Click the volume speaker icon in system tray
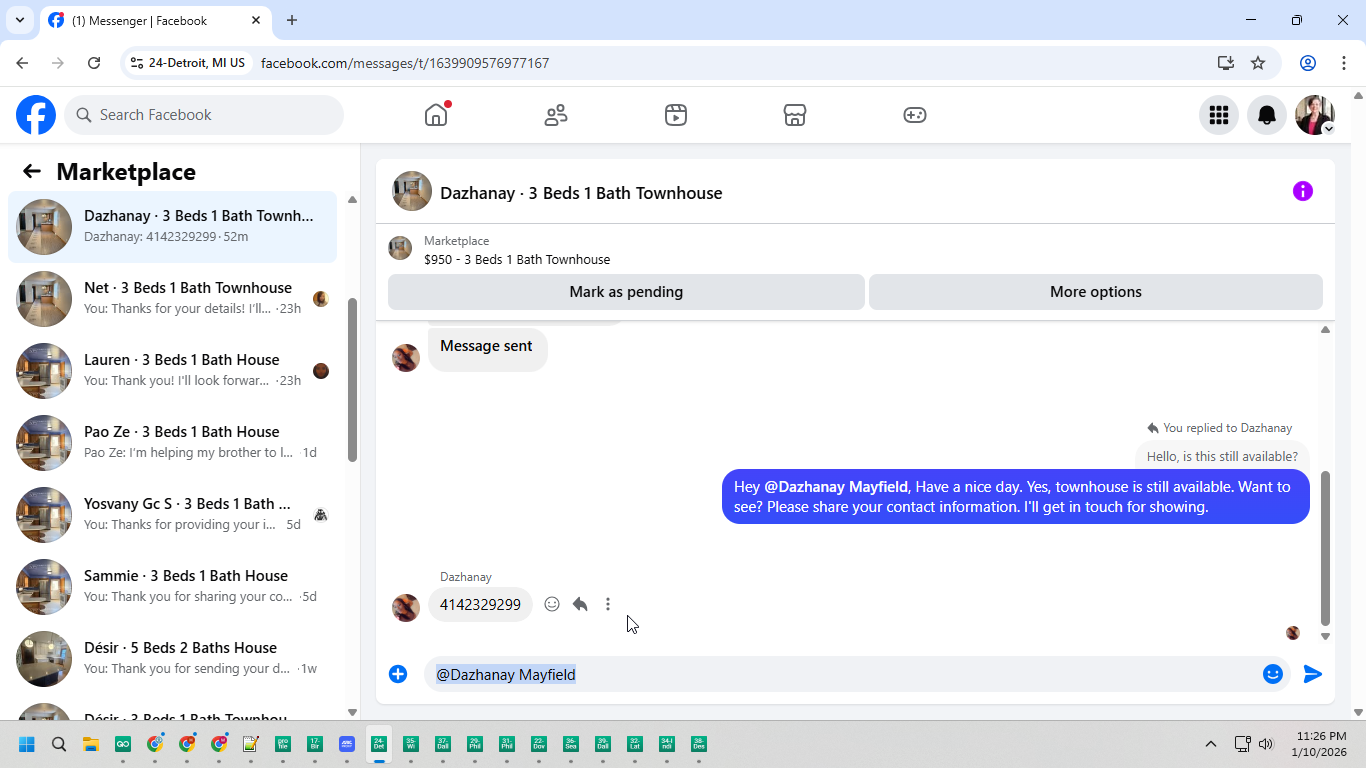 pos(1266,744)
